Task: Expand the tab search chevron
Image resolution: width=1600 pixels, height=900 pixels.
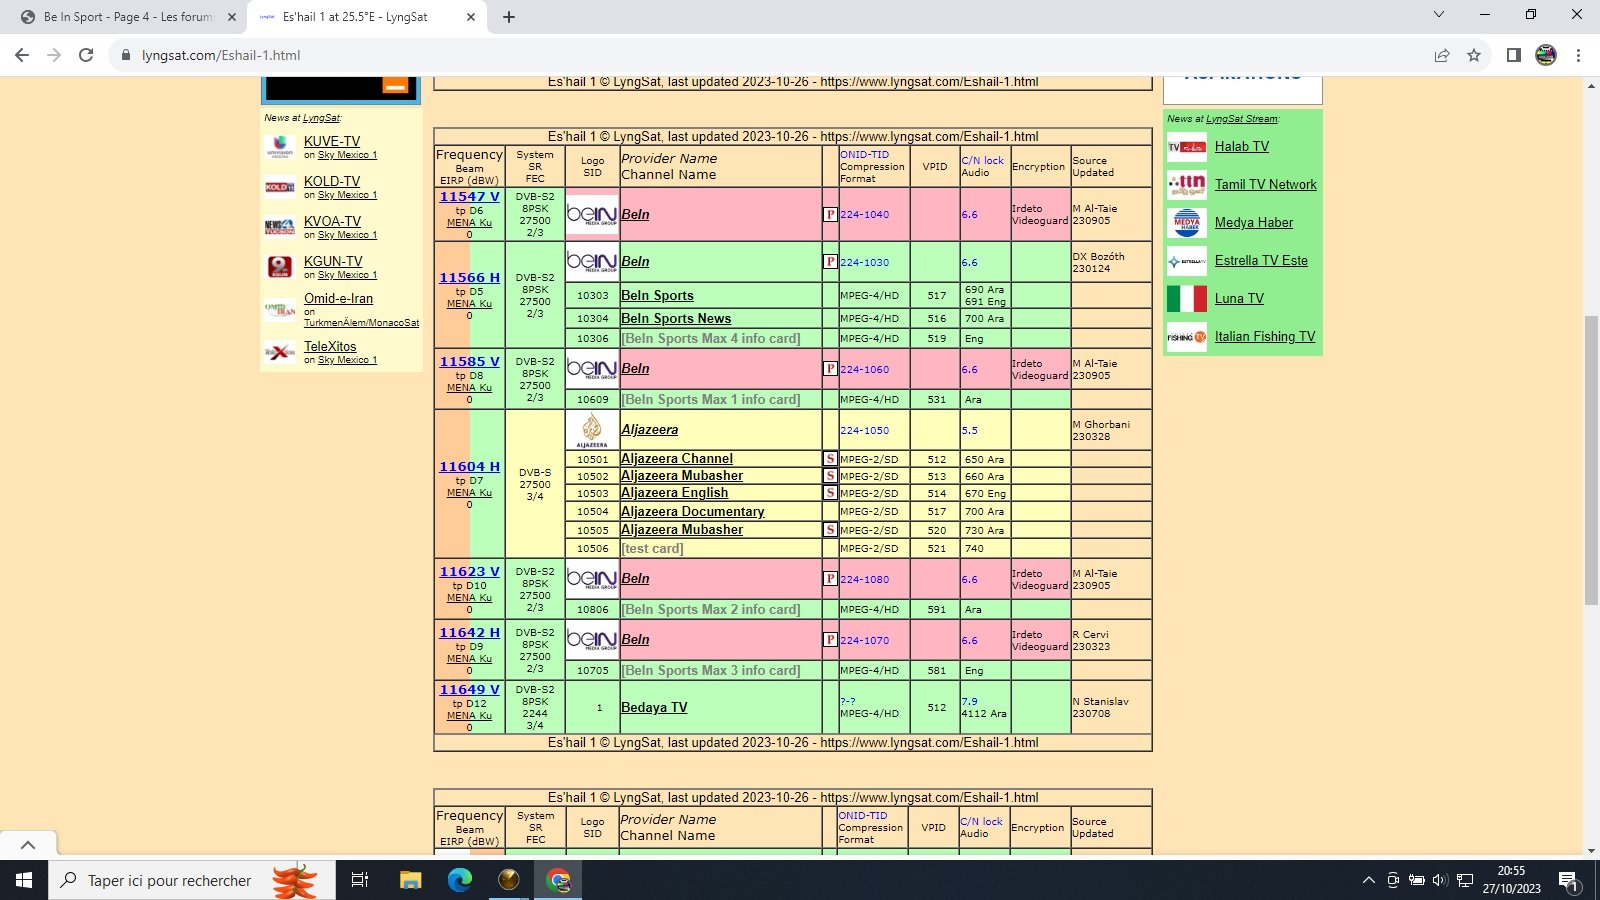Action: [1438, 15]
